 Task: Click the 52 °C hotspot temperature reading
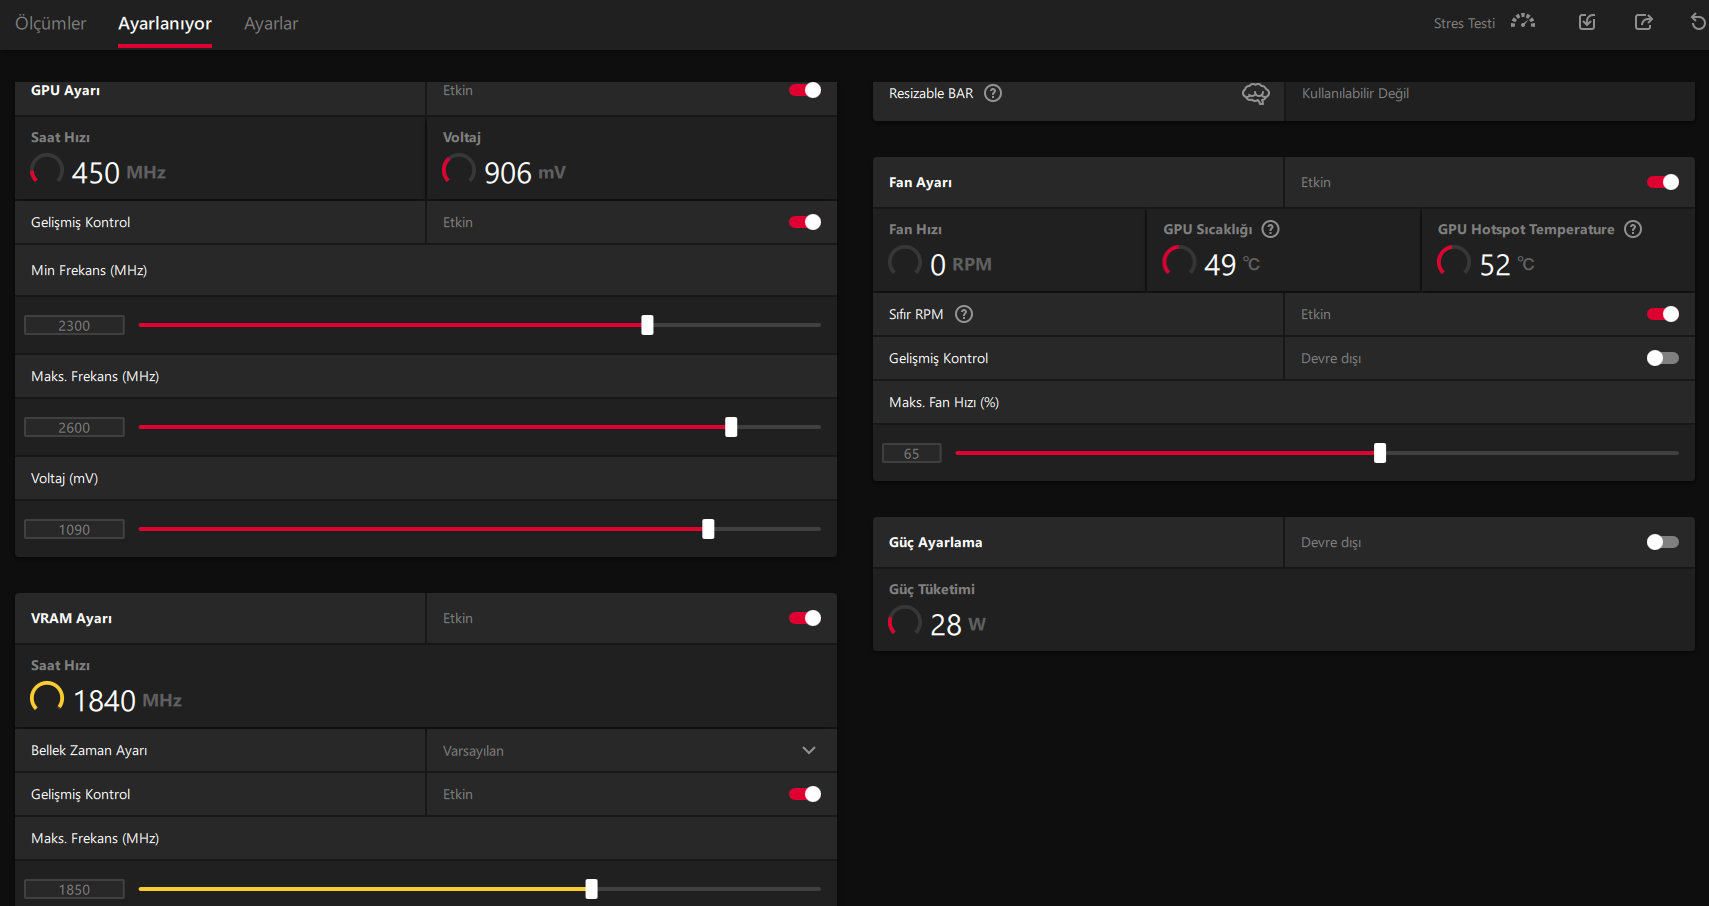pos(1507,265)
